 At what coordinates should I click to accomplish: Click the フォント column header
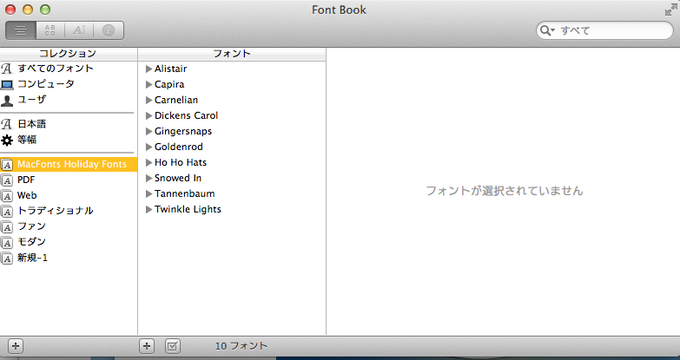[232, 54]
